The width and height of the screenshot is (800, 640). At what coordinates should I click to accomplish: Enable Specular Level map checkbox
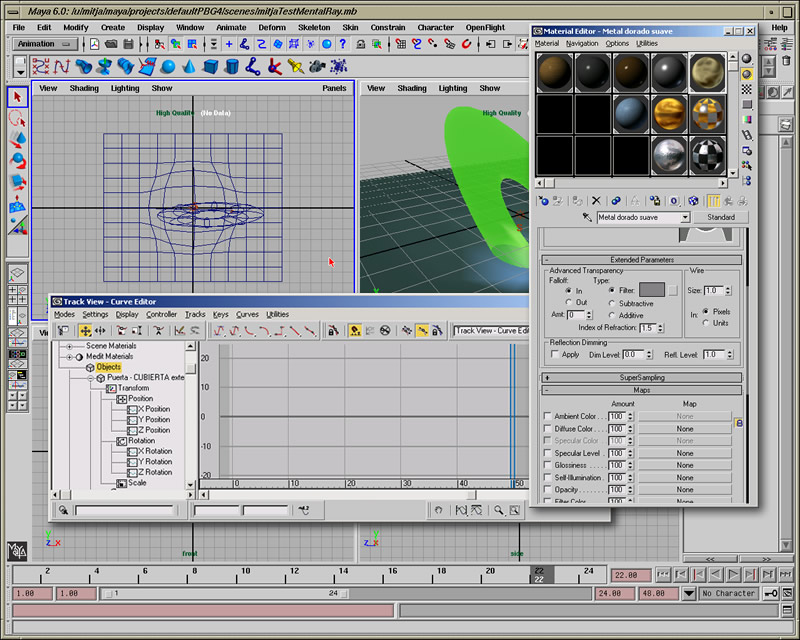pyautogui.click(x=547, y=453)
